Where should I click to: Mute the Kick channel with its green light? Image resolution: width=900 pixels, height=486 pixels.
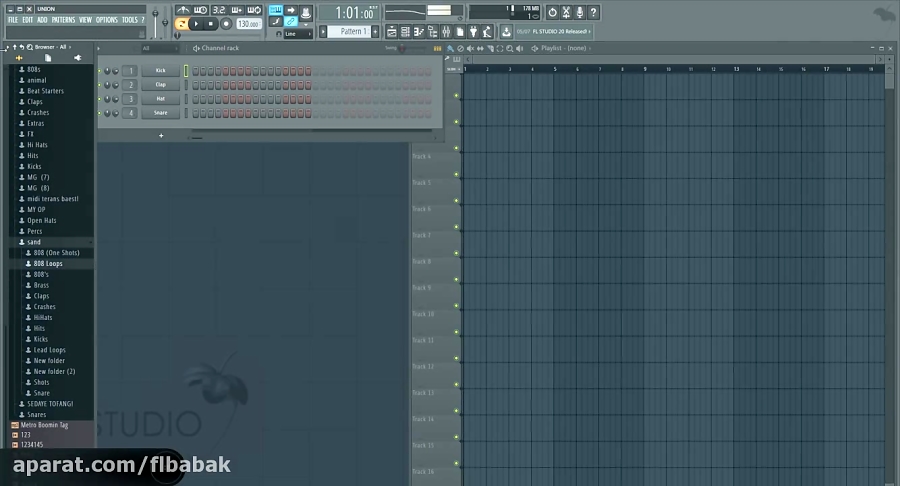[x=100, y=71]
